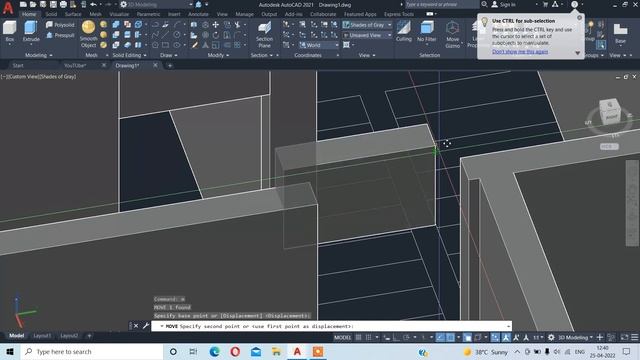Close the CTRL sub-selection tooltip
The width and height of the screenshot is (640, 360).
(x=579, y=18)
